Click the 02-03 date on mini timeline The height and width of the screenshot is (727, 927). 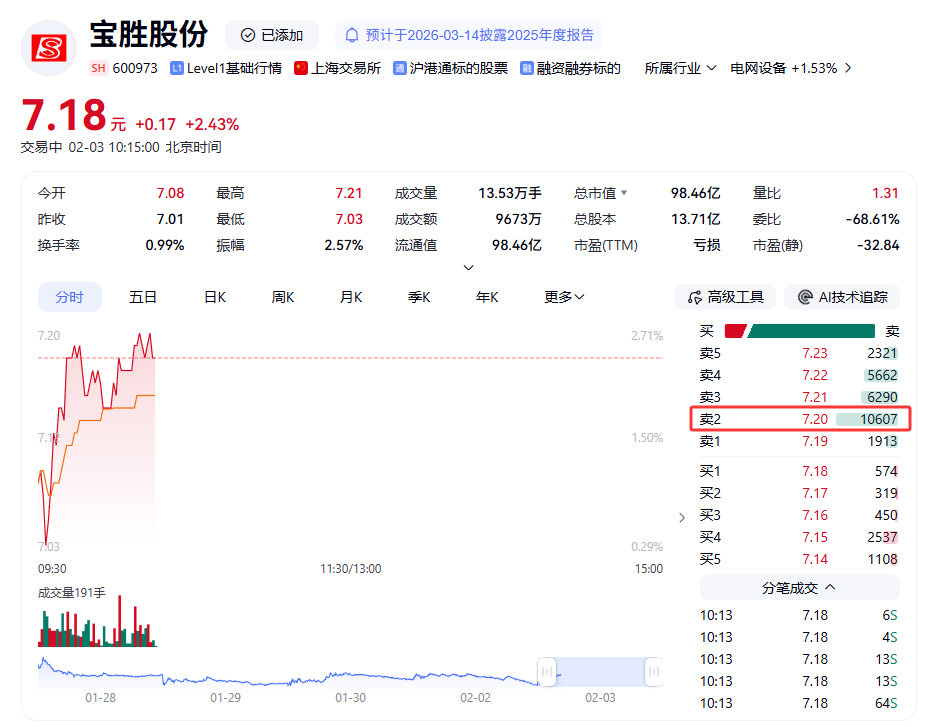[x=600, y=698]
